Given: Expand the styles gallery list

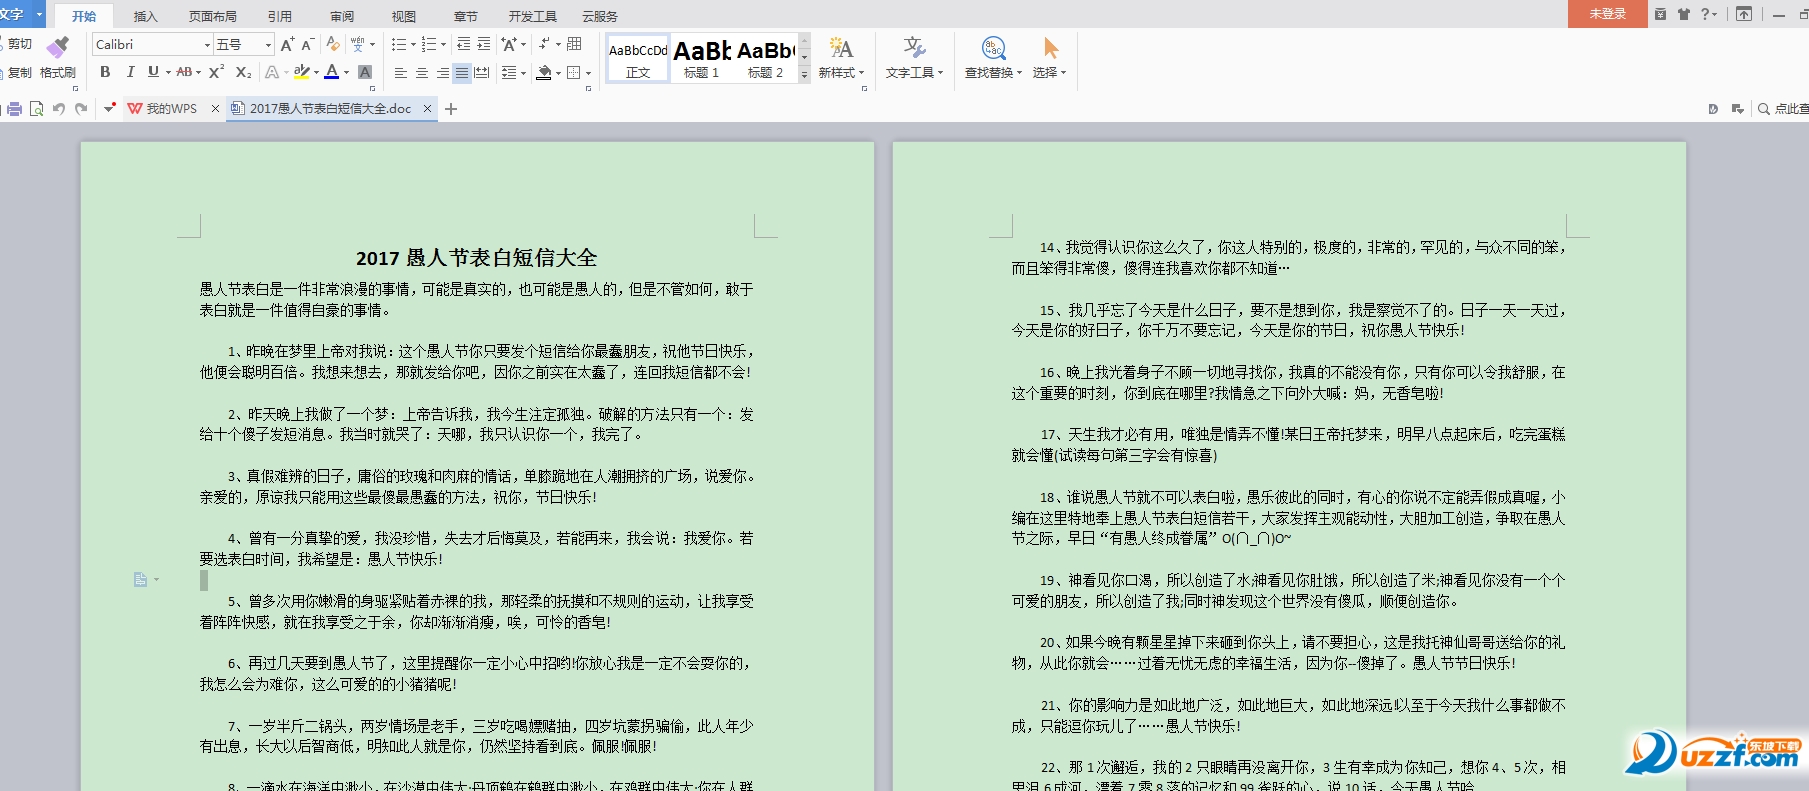Looking at the screenshot, I should pyautogui.click(x=804, y=75).
